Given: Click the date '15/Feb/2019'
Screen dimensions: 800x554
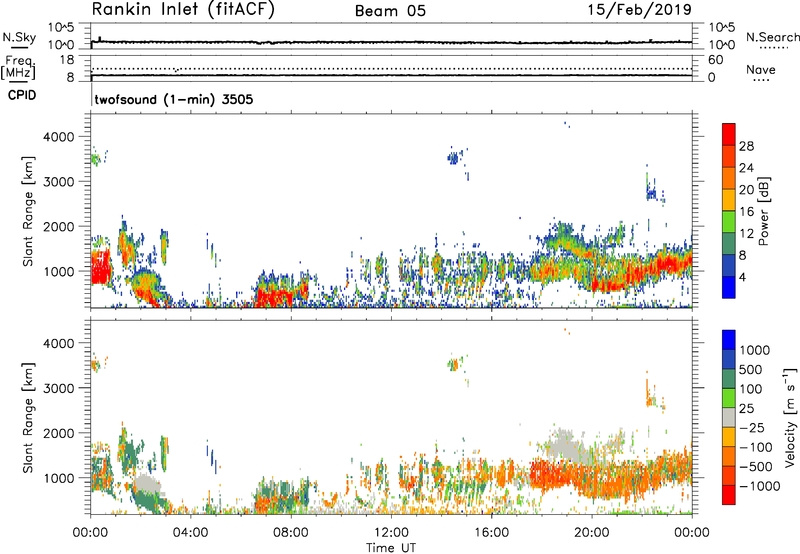Looking at the screenshot, I should [x=640, y=9].
